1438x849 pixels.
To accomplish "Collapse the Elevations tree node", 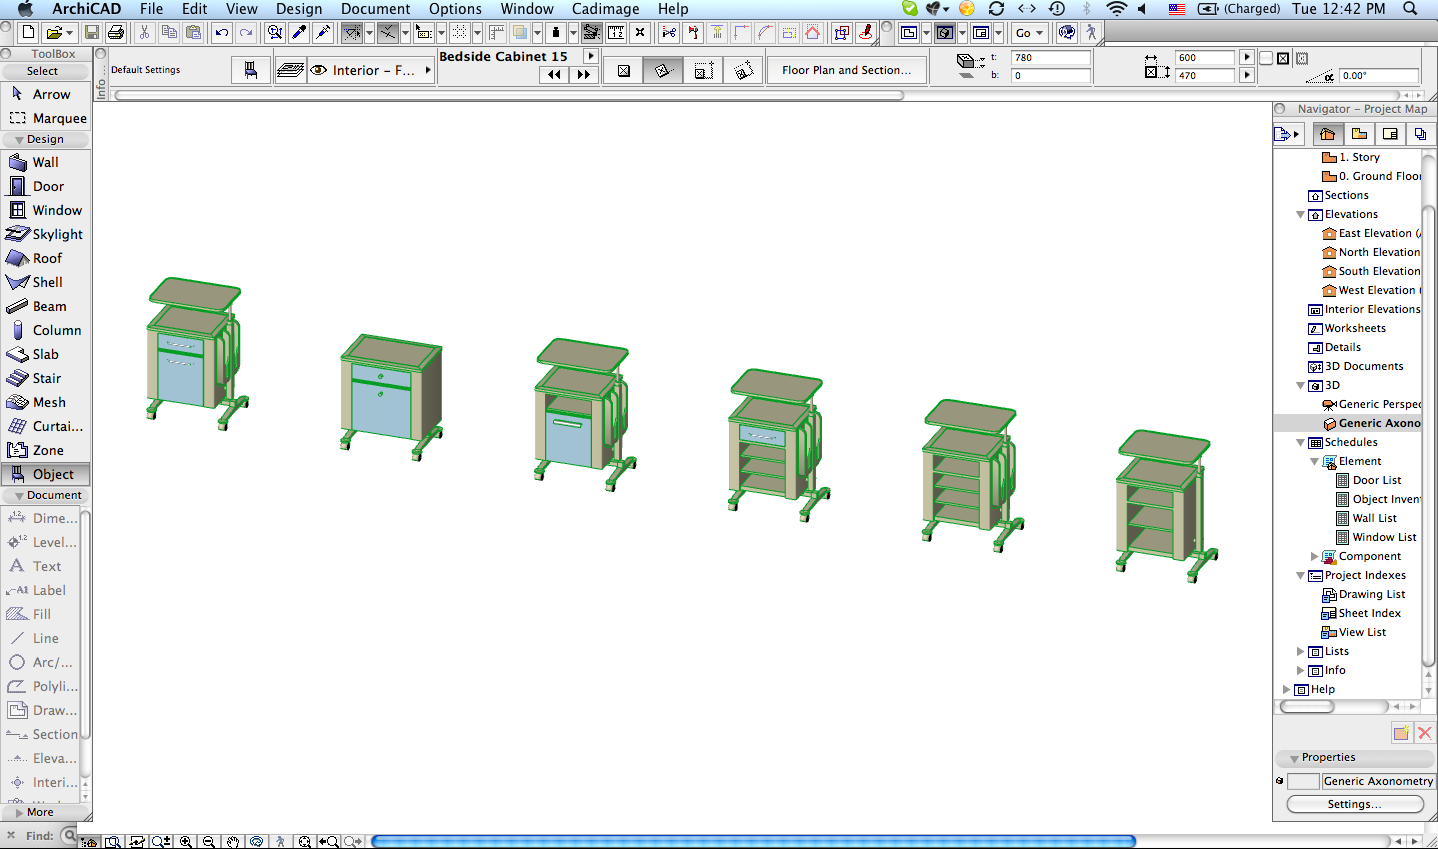I will click(x=1300, y=214).
